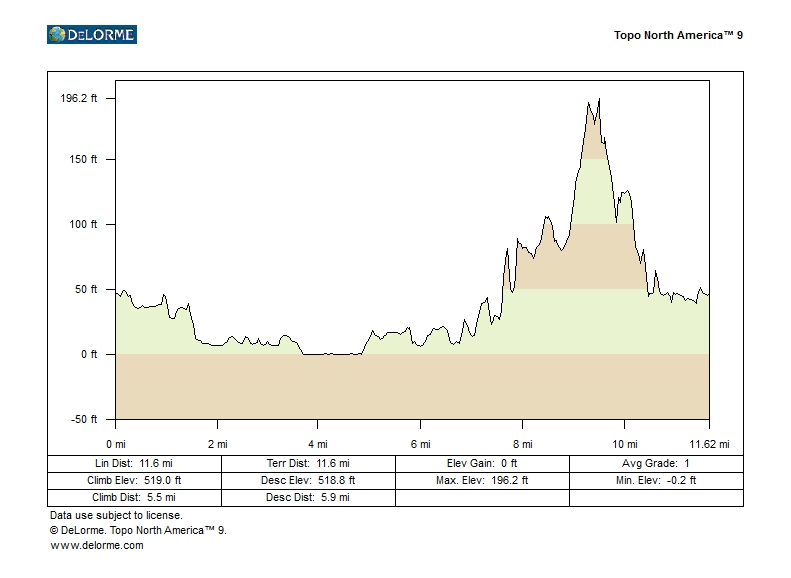Click the Min. Elev -0.2 ft cell
The width and height of the screenshot is (791, 578).
coord(656,480)
